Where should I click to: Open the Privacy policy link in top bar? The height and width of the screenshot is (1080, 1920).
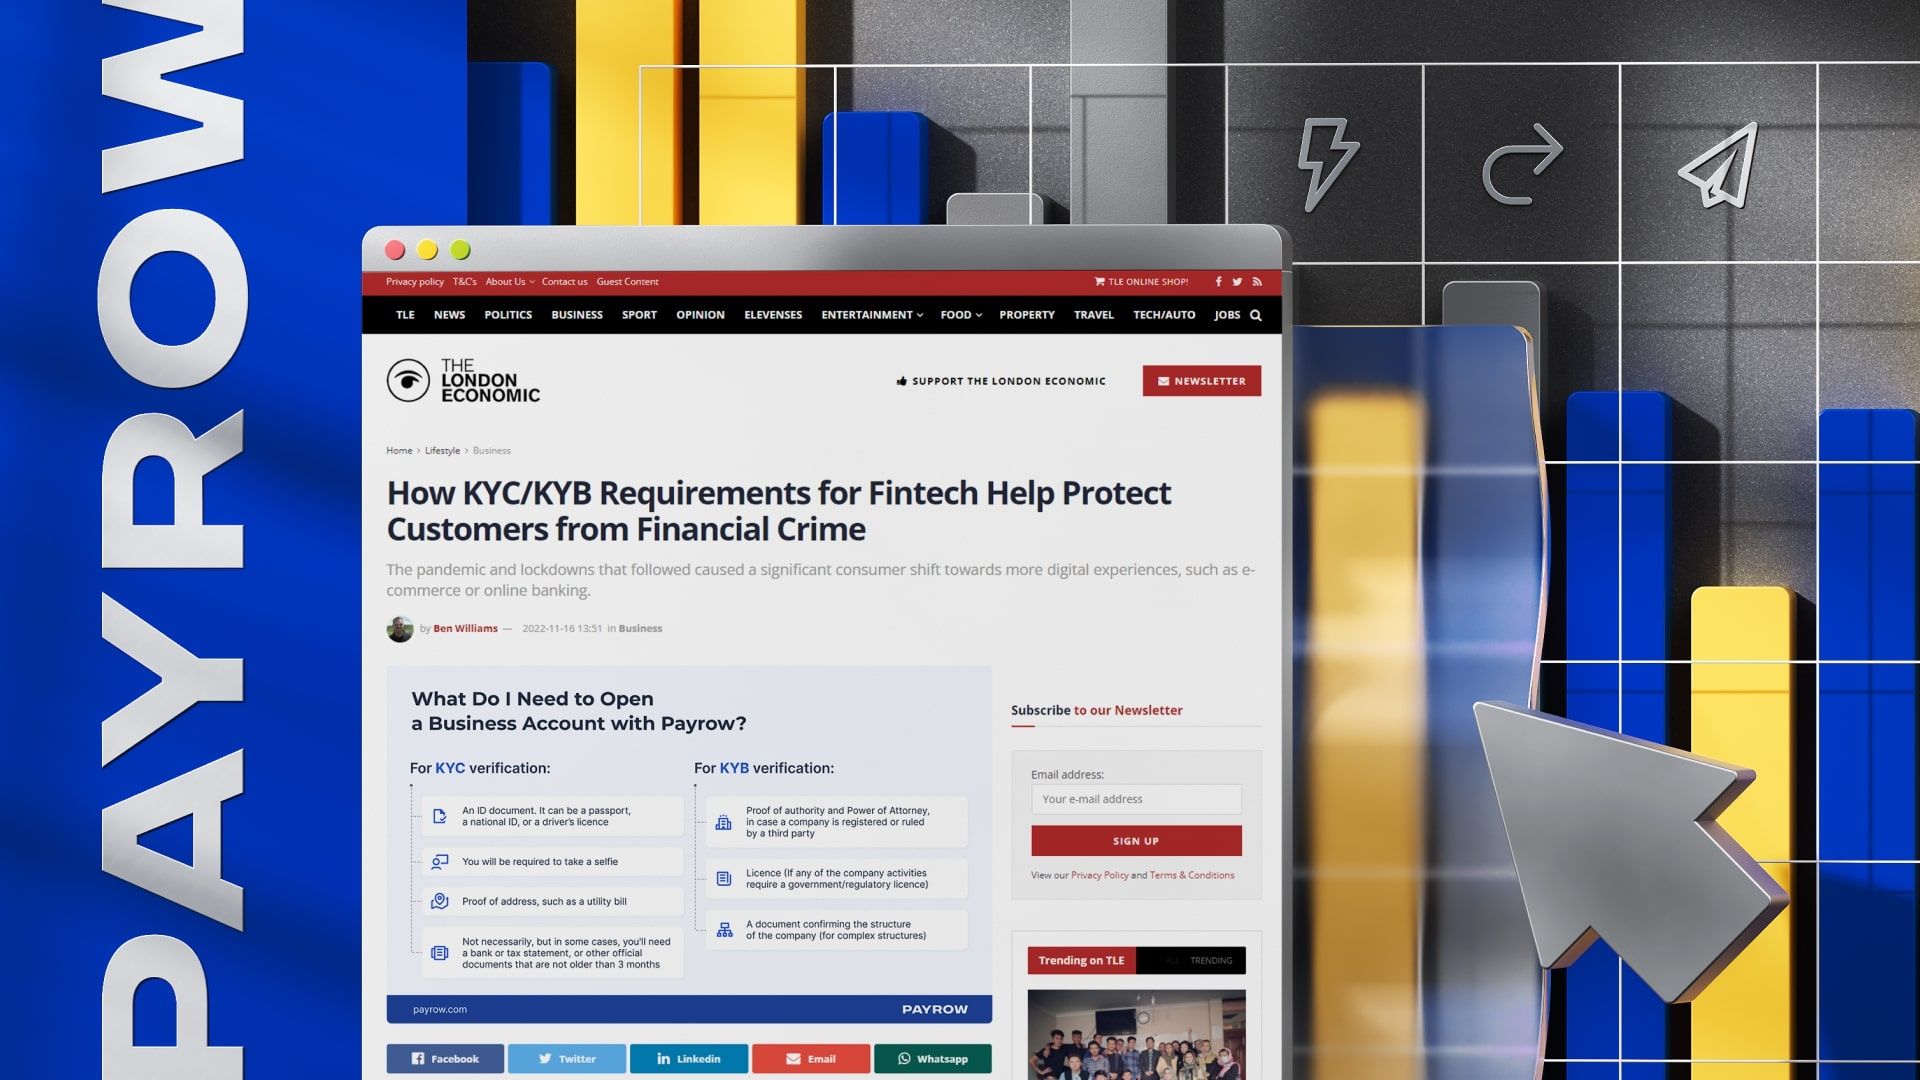[415, 282]
